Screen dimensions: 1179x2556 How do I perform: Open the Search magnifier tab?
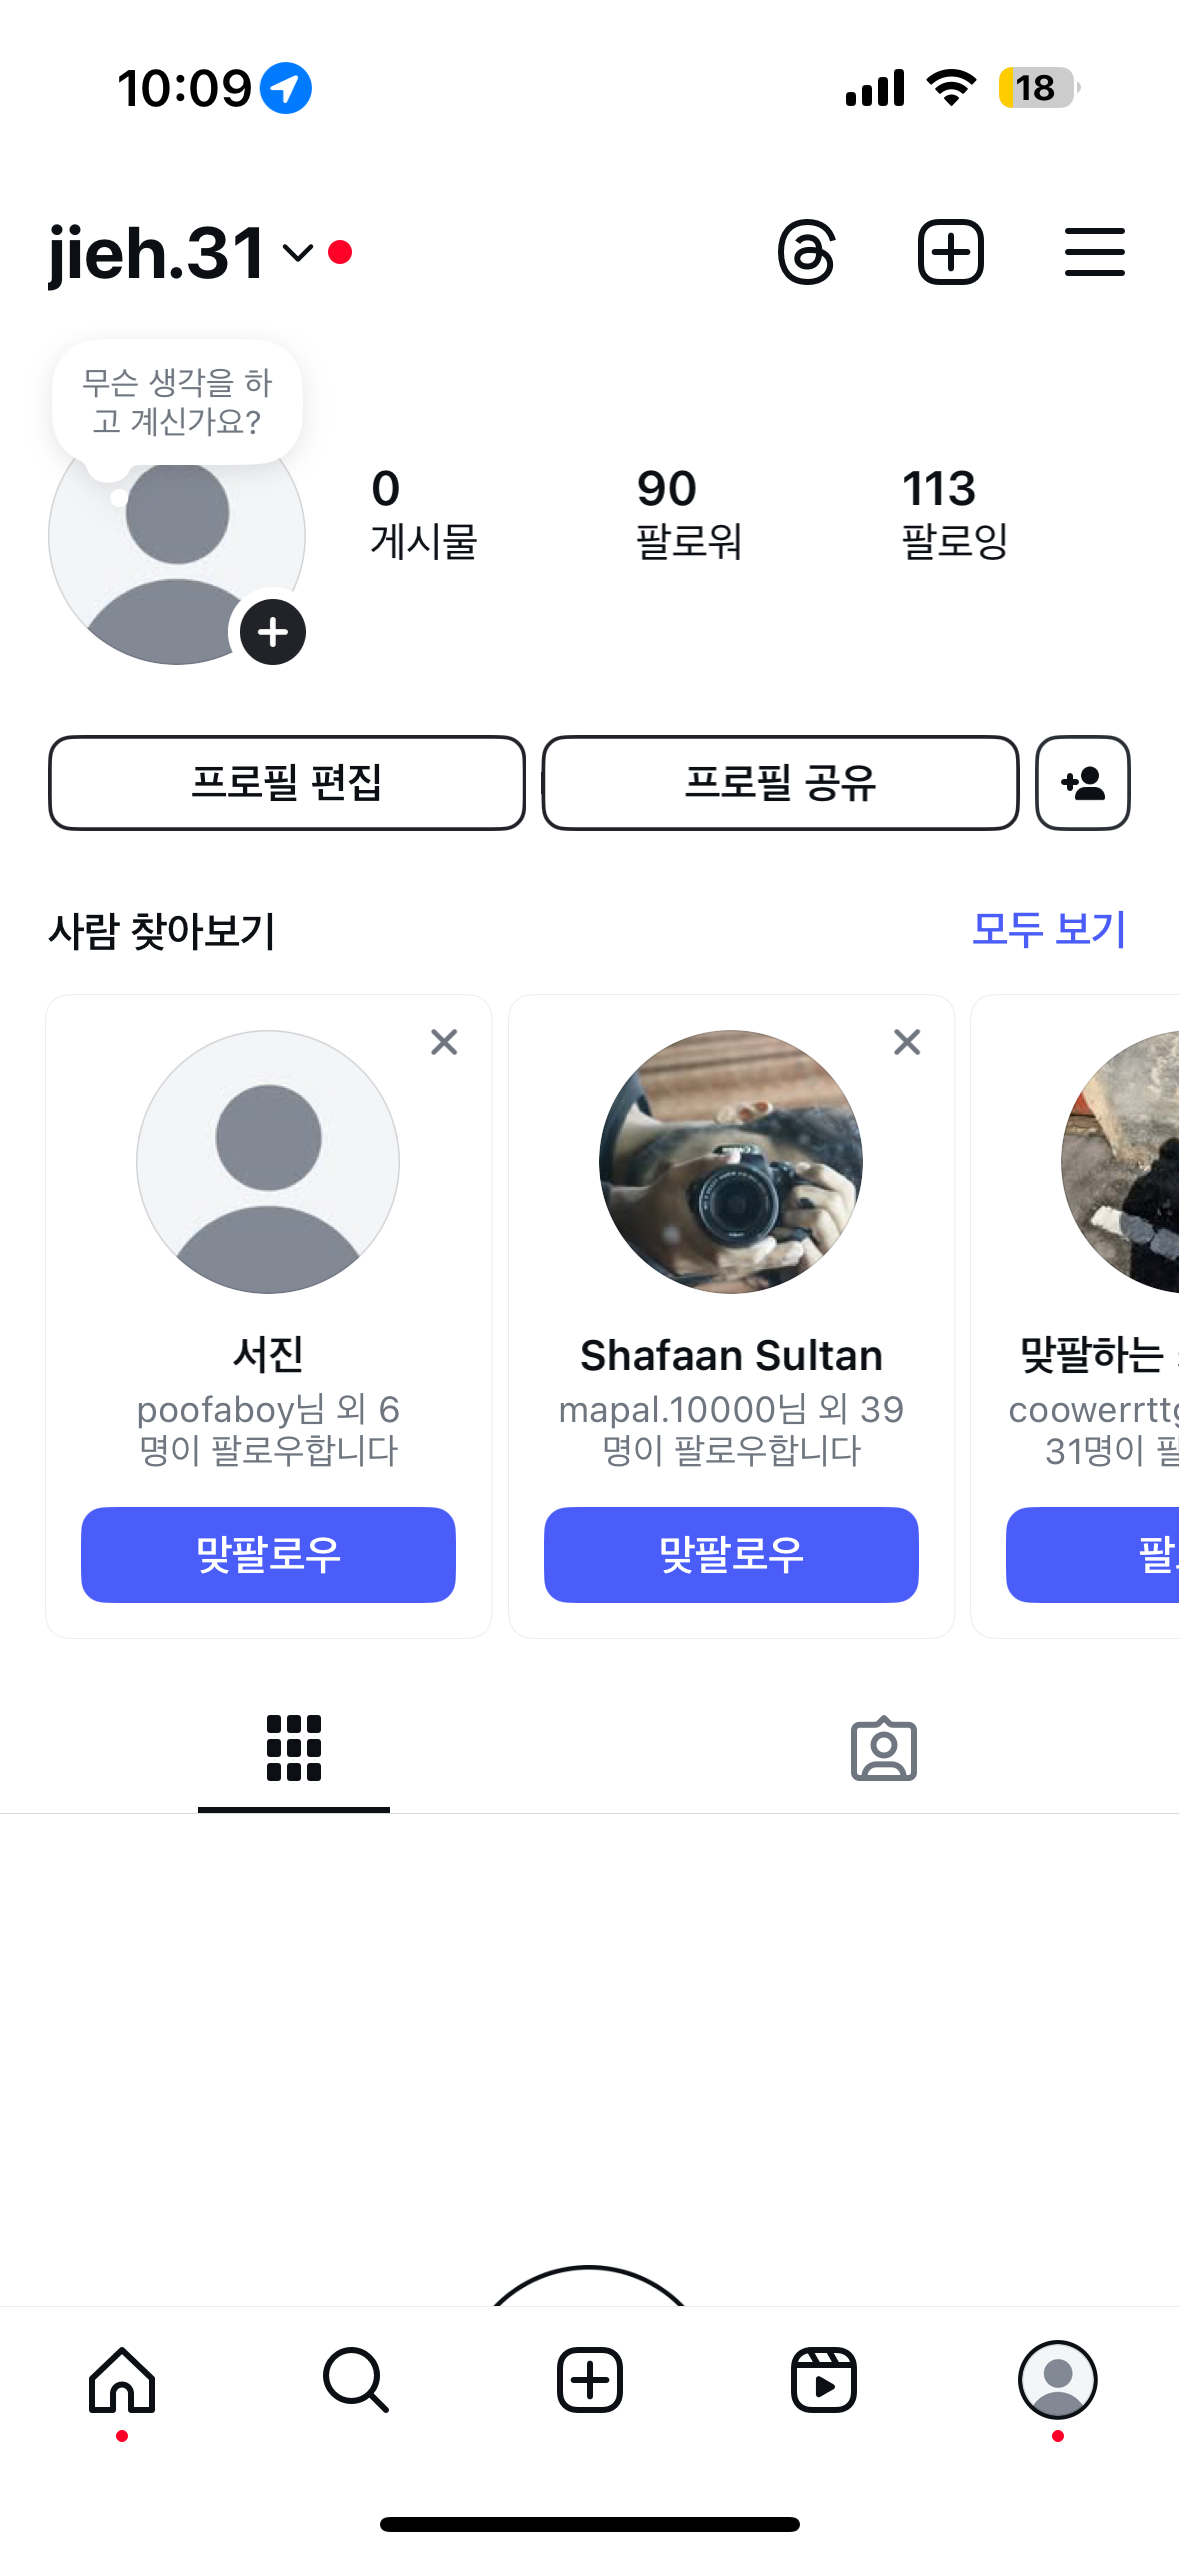coord(356,2380)
